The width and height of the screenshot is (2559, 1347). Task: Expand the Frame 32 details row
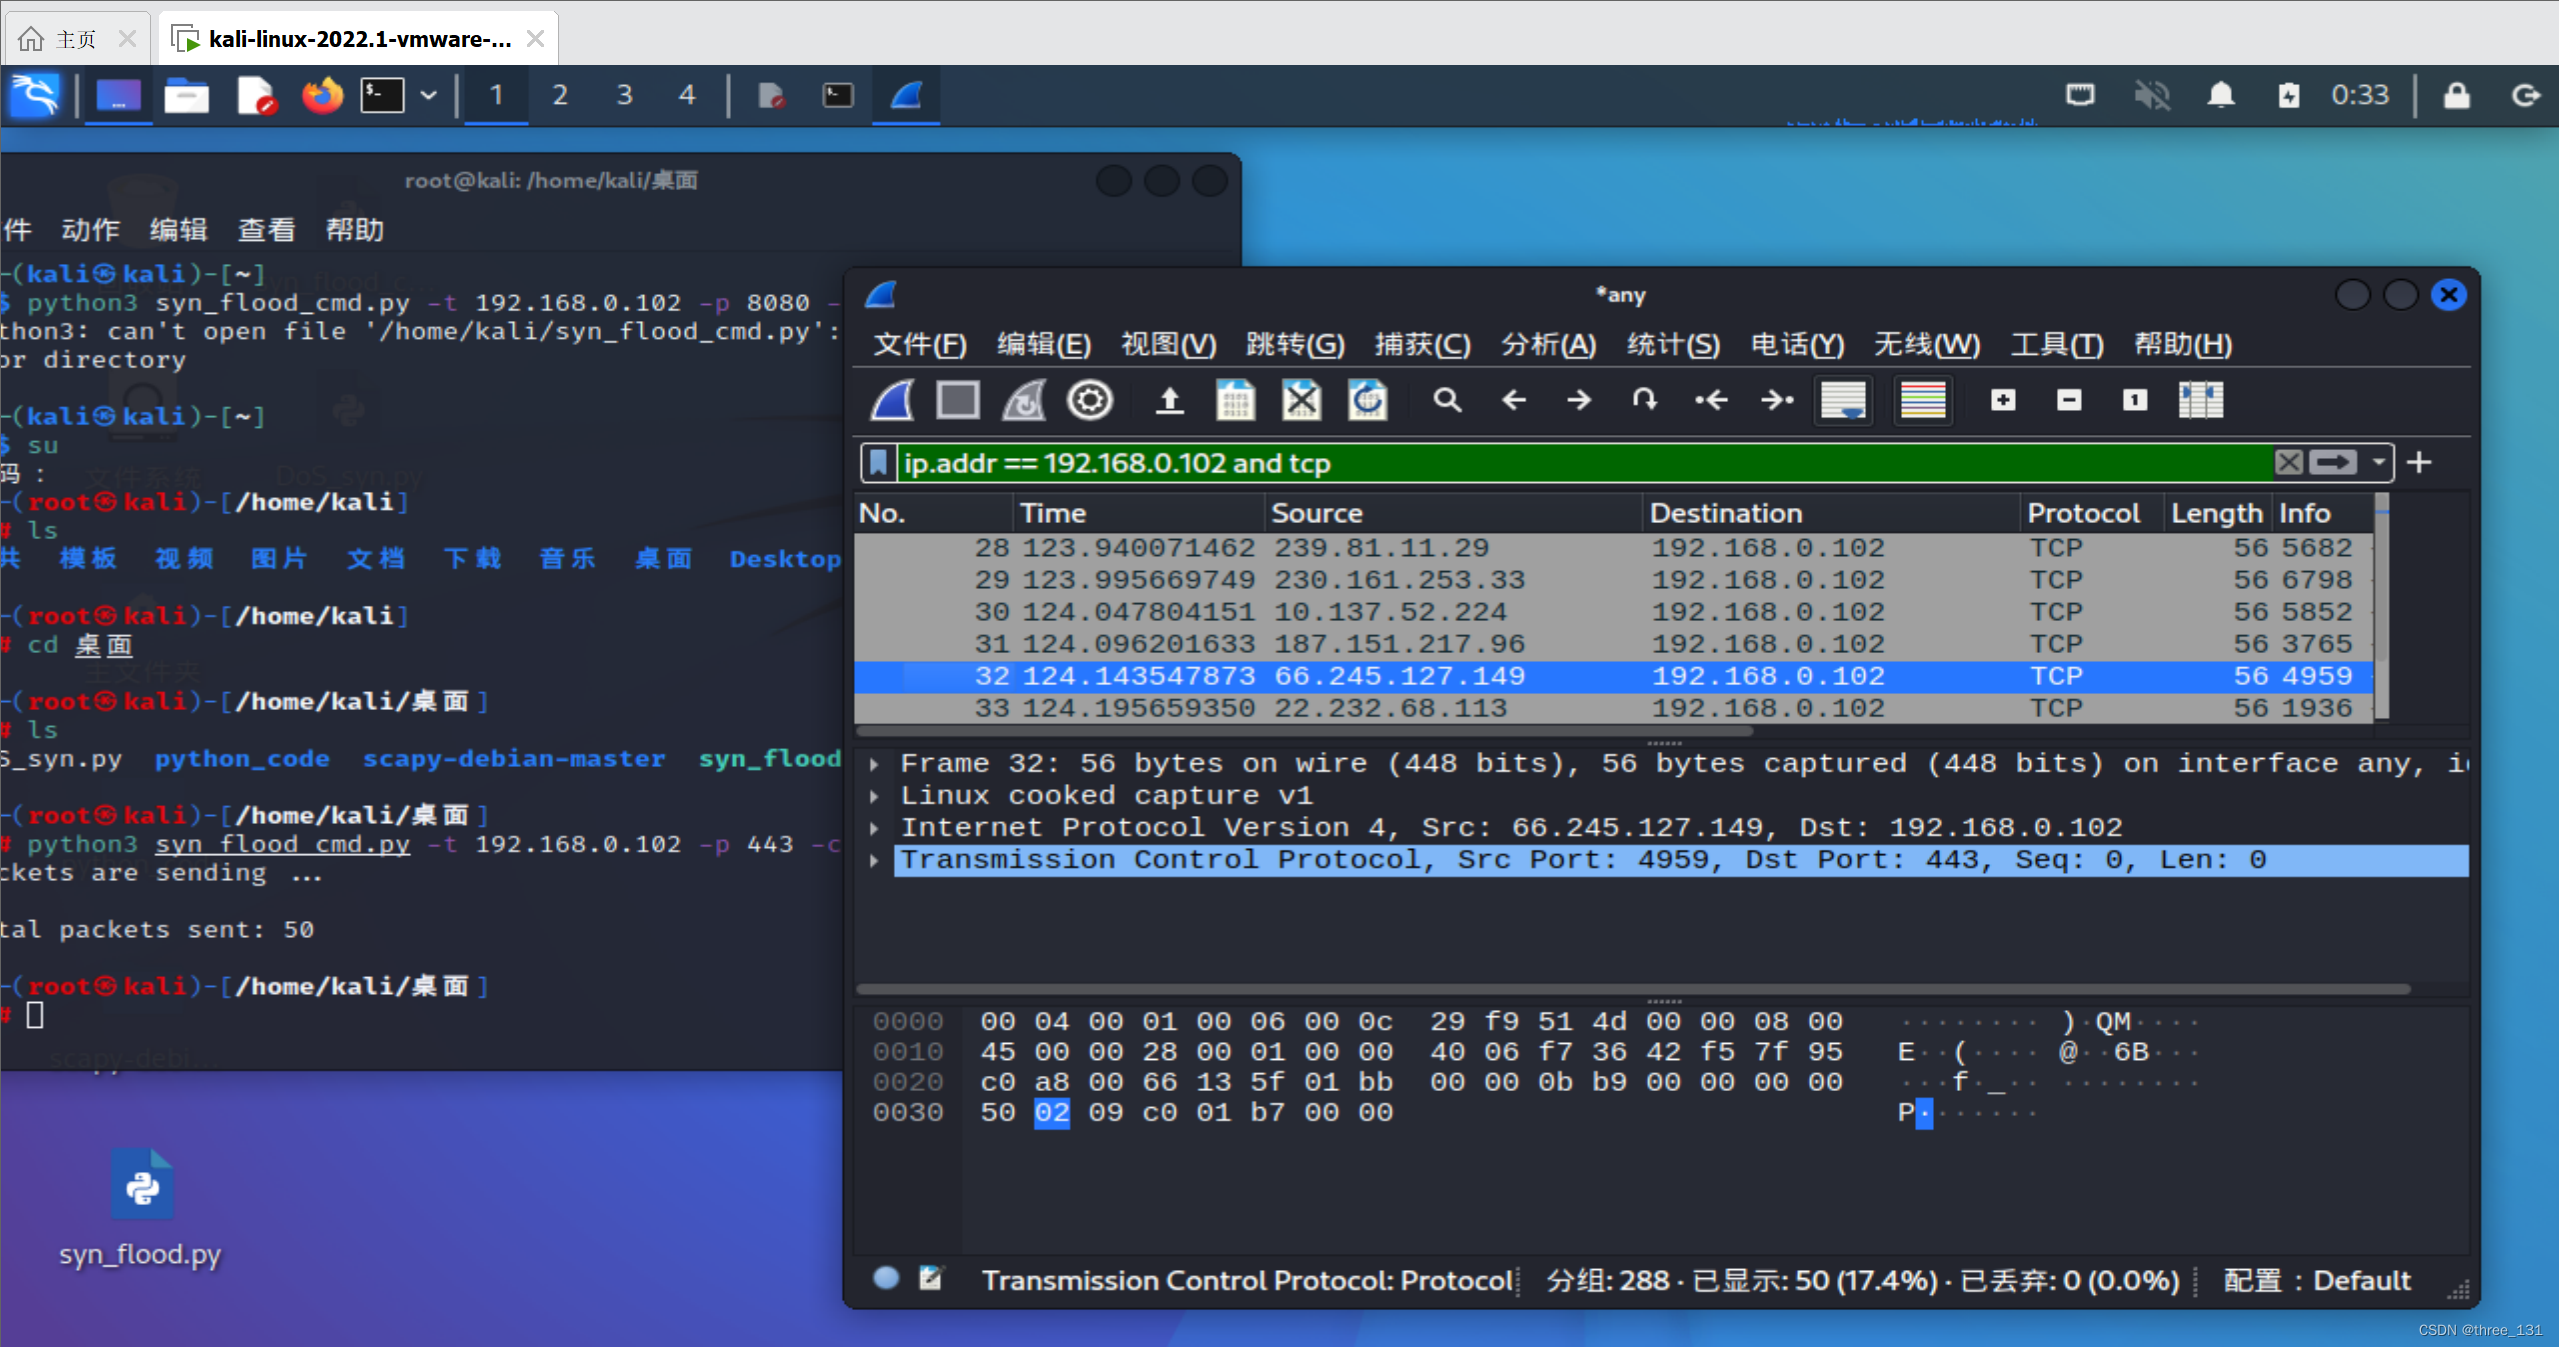[875, 764]
